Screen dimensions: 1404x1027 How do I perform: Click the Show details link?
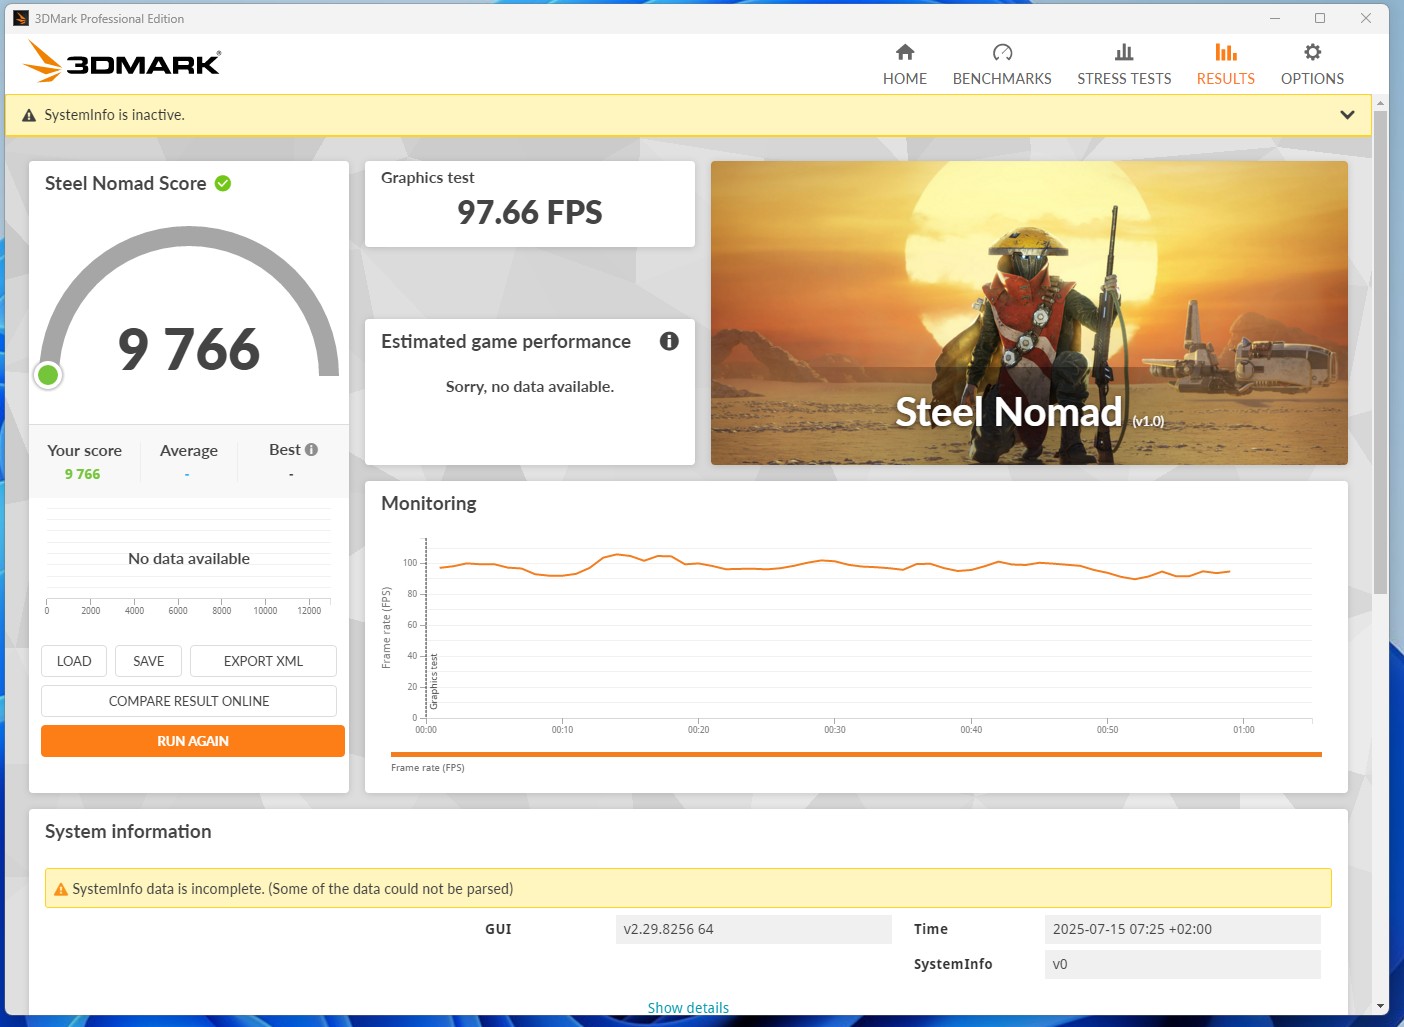tap(688, 1007)
